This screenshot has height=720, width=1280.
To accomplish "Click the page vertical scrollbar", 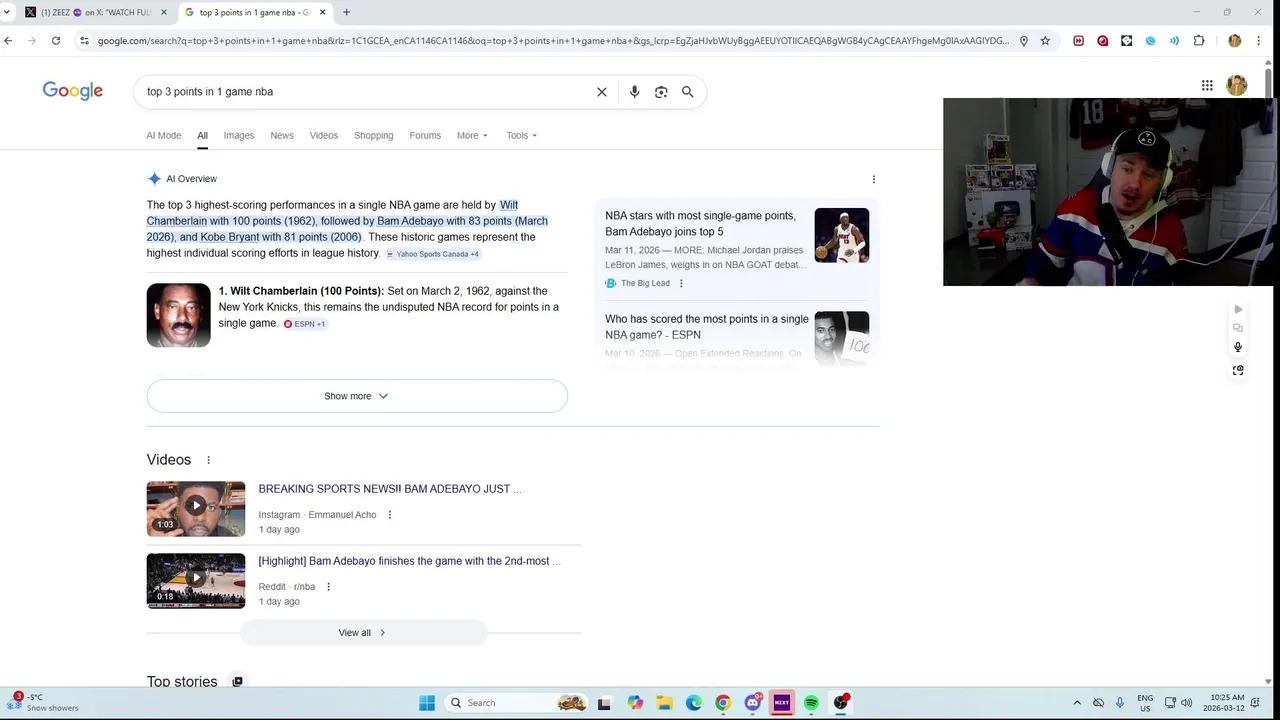I will point(1268,86).
